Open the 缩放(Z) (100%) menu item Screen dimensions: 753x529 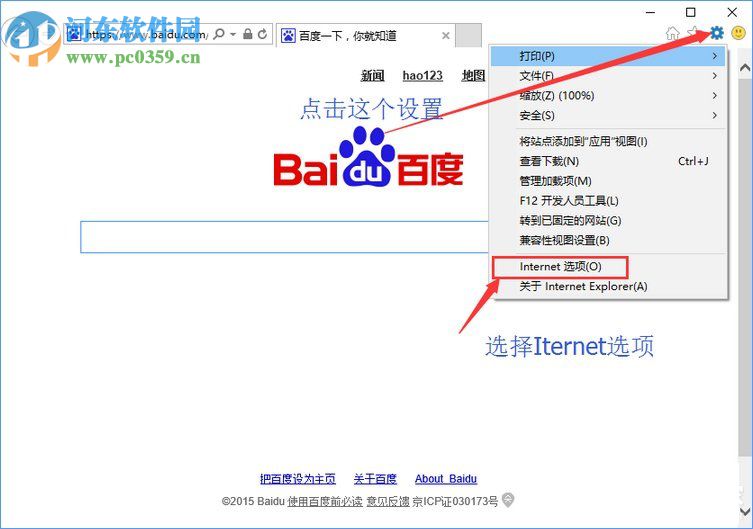(608, 96)
